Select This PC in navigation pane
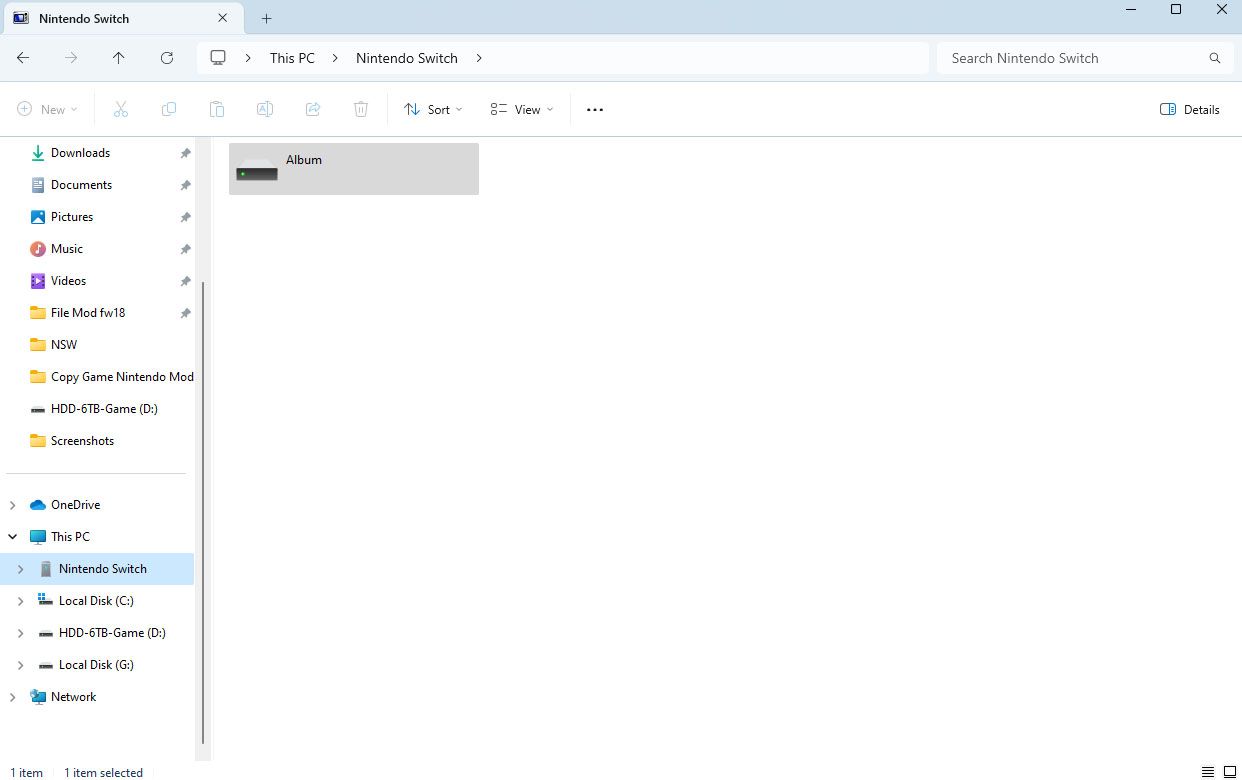Image resolution: width=1242 pixels, height=780 pixels. tap(70, 537)
